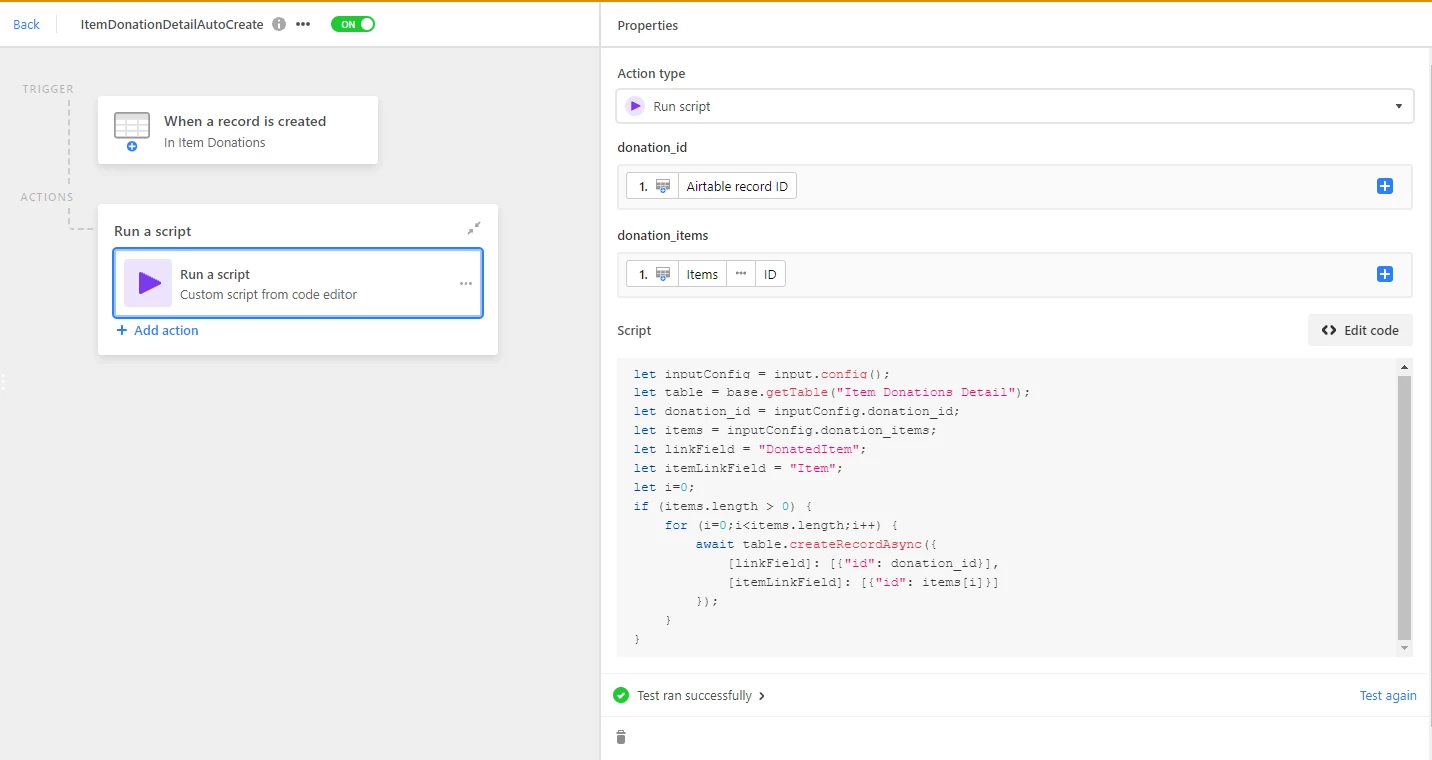Viewport: 1432px width, 760px height.
Task: Click the green test success check icon
Action: coord(621,695)
